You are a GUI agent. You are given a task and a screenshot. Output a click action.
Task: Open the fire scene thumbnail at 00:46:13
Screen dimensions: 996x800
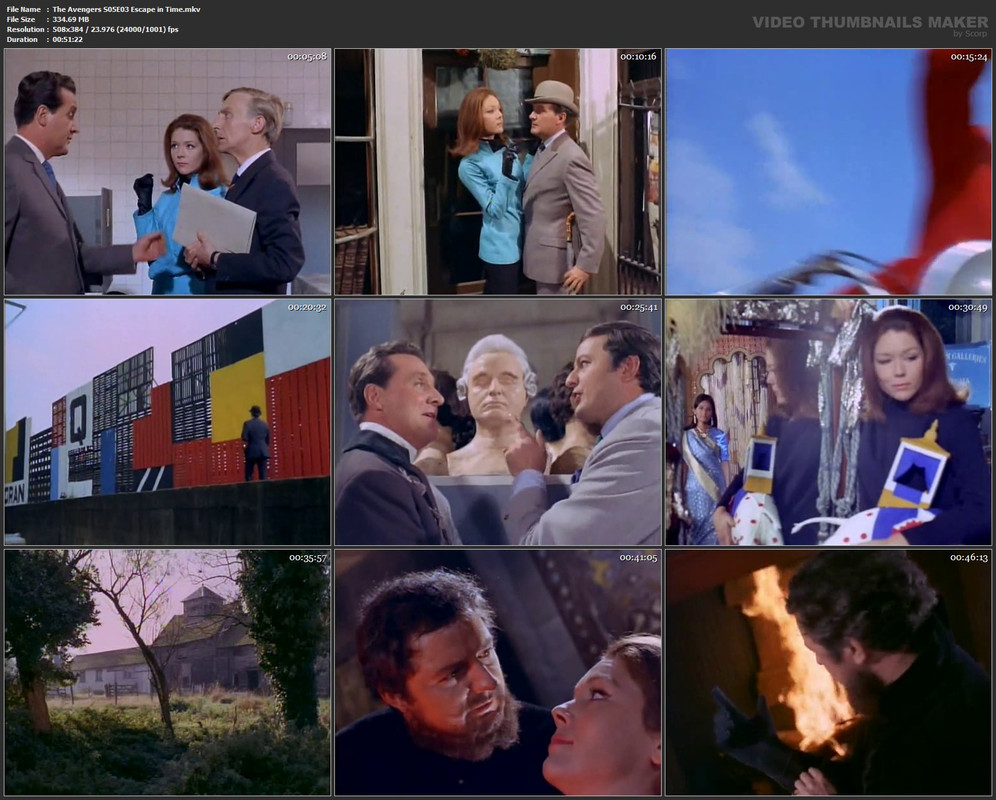pyautogui.click(x=828, y=672)
